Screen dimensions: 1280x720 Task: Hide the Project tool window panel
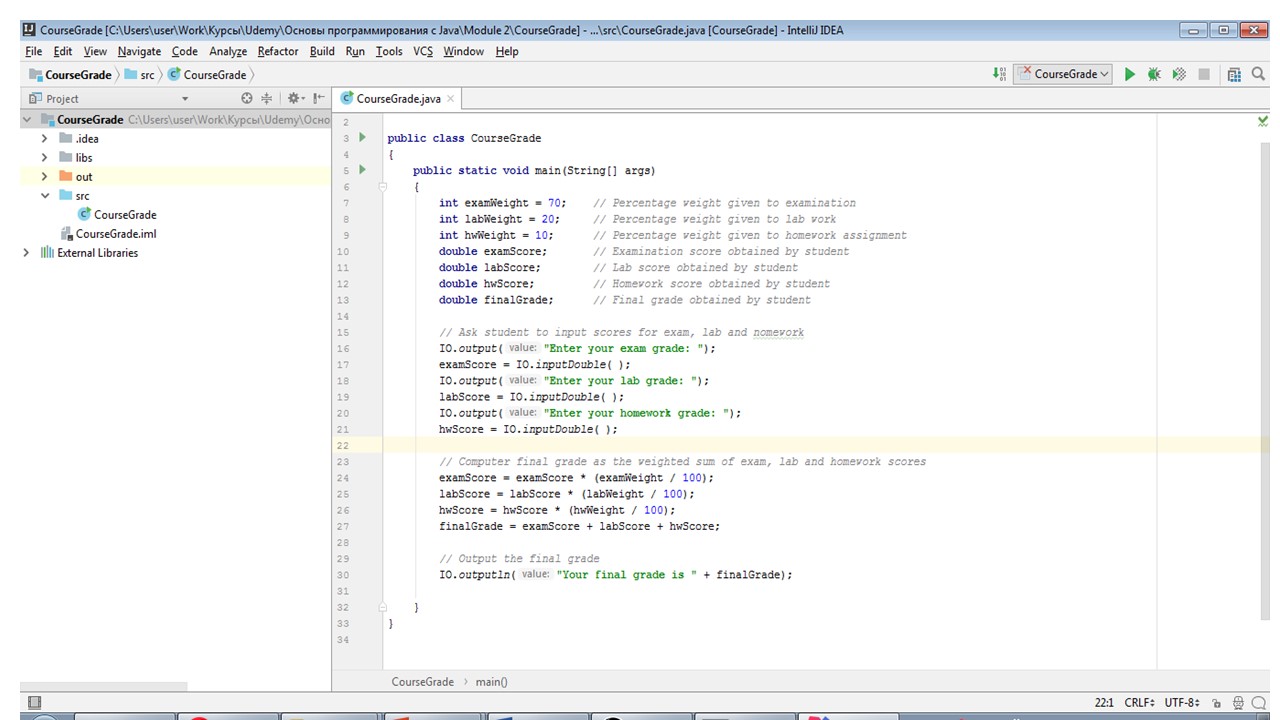point(318,98)
